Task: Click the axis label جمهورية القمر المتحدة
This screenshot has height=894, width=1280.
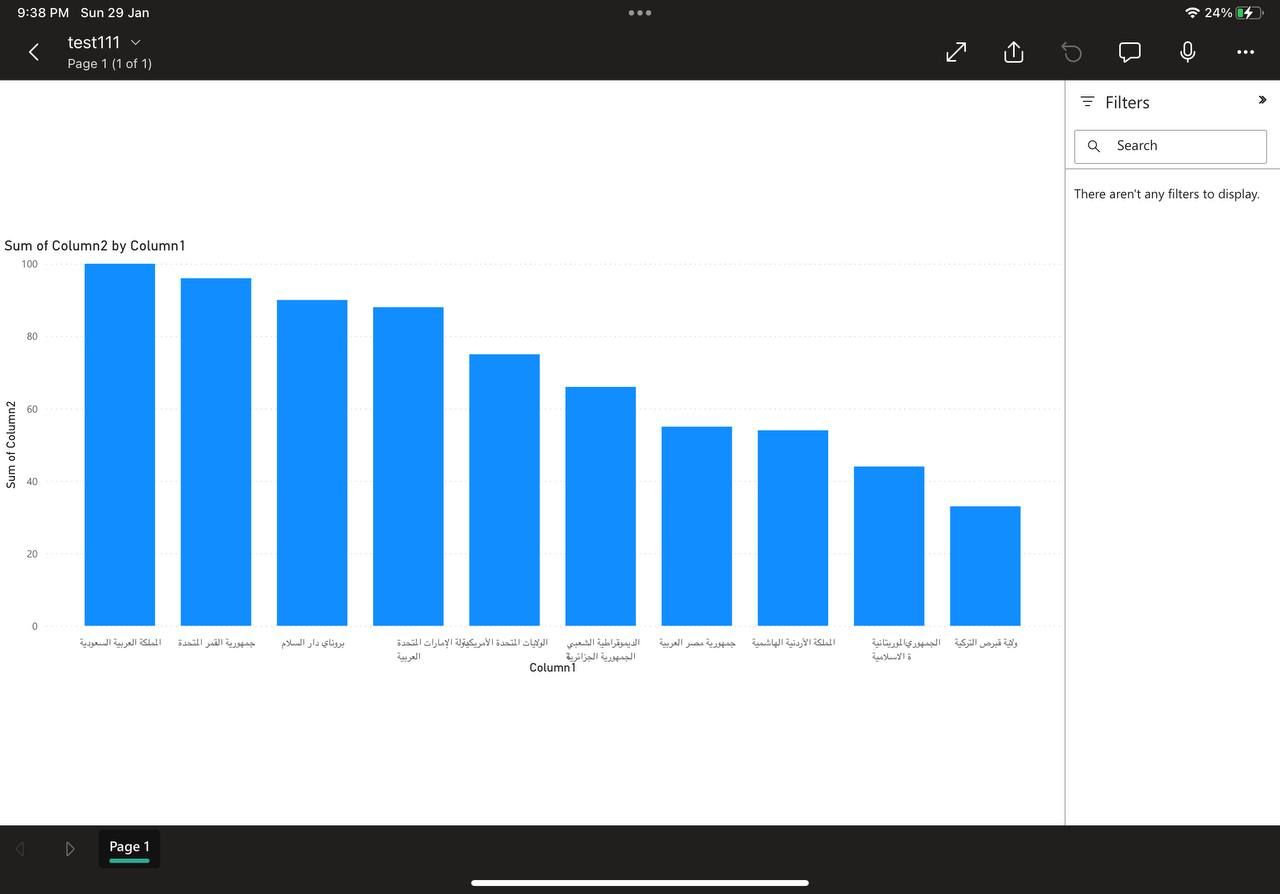Action: [x=216, y=643]
